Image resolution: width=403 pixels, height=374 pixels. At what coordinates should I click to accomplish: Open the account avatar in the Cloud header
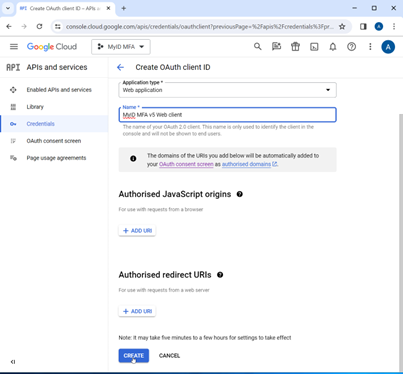pyautogui.click(x=388, y=47)
